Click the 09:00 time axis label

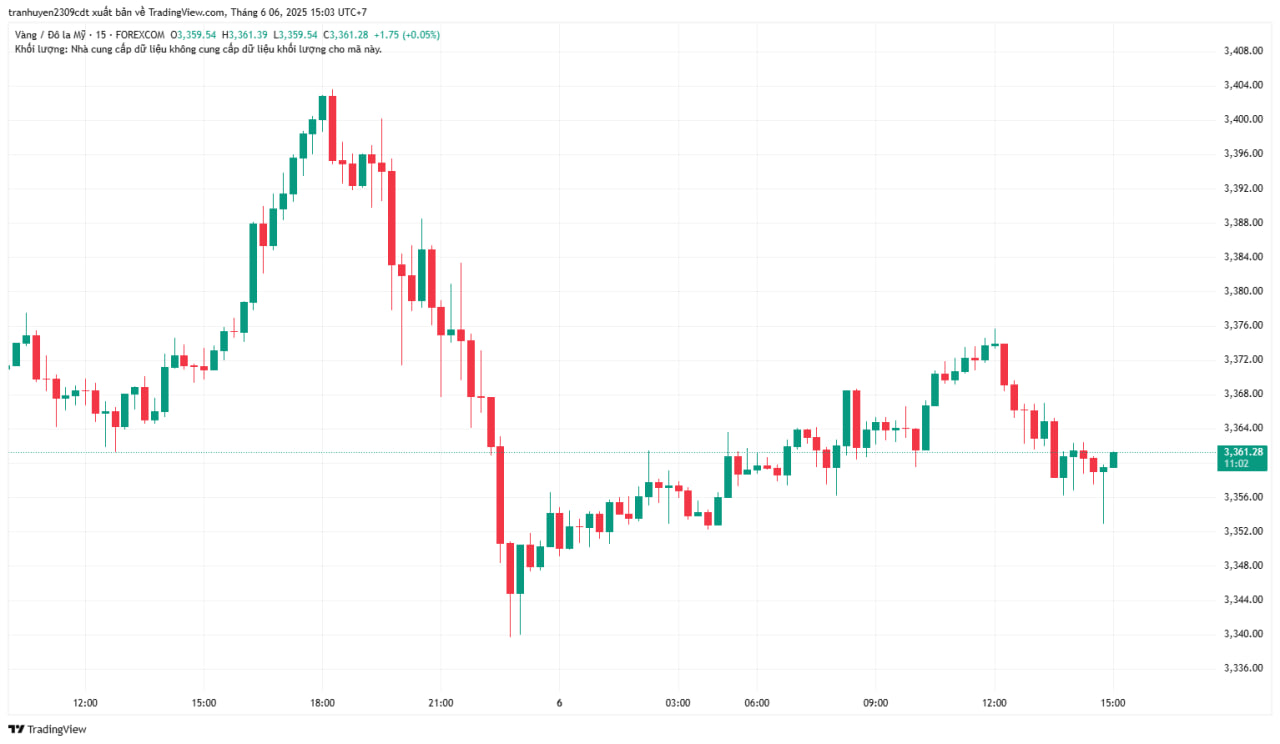click(875, 703)
